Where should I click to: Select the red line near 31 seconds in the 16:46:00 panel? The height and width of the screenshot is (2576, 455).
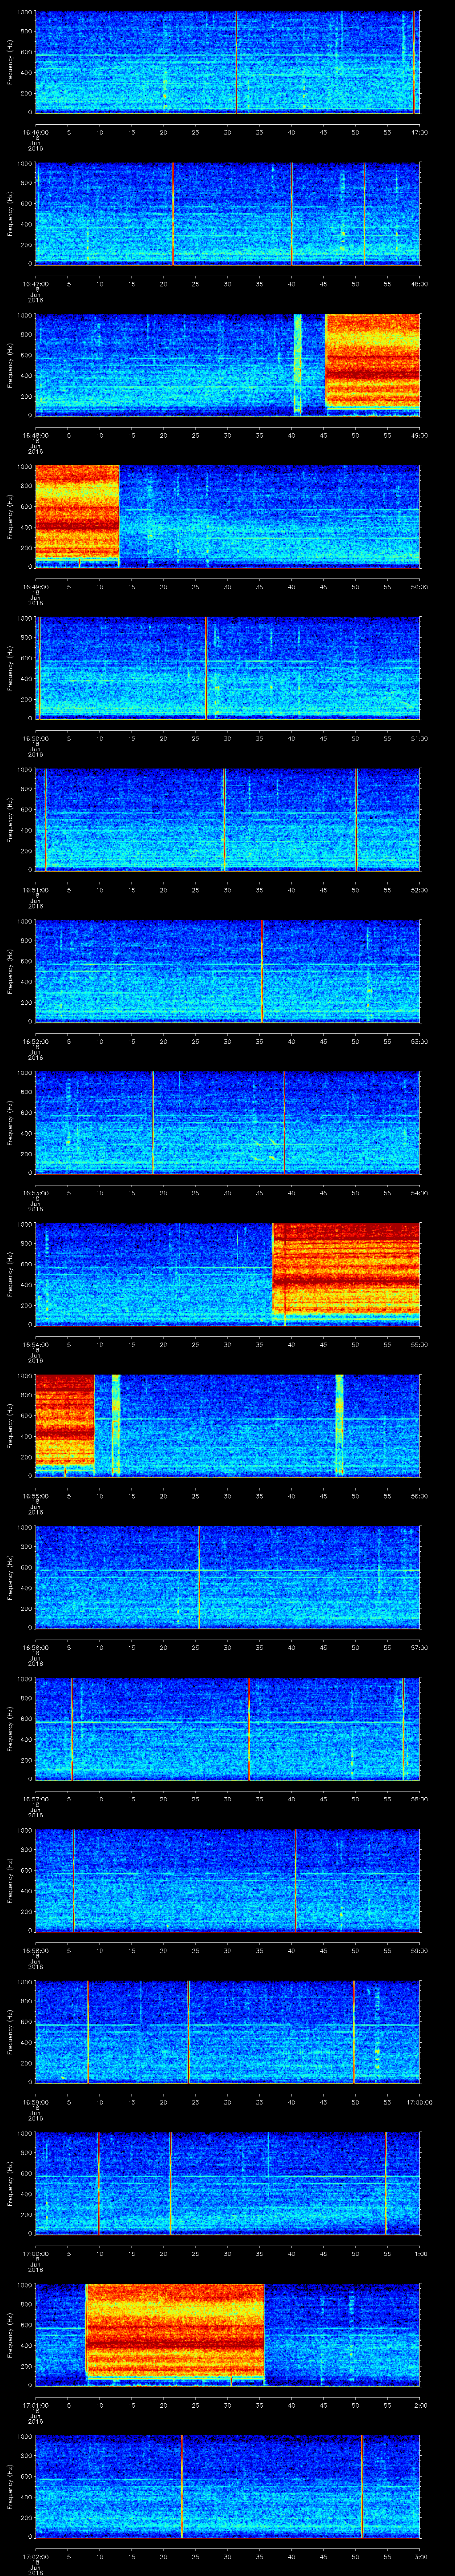pos(236,62)
